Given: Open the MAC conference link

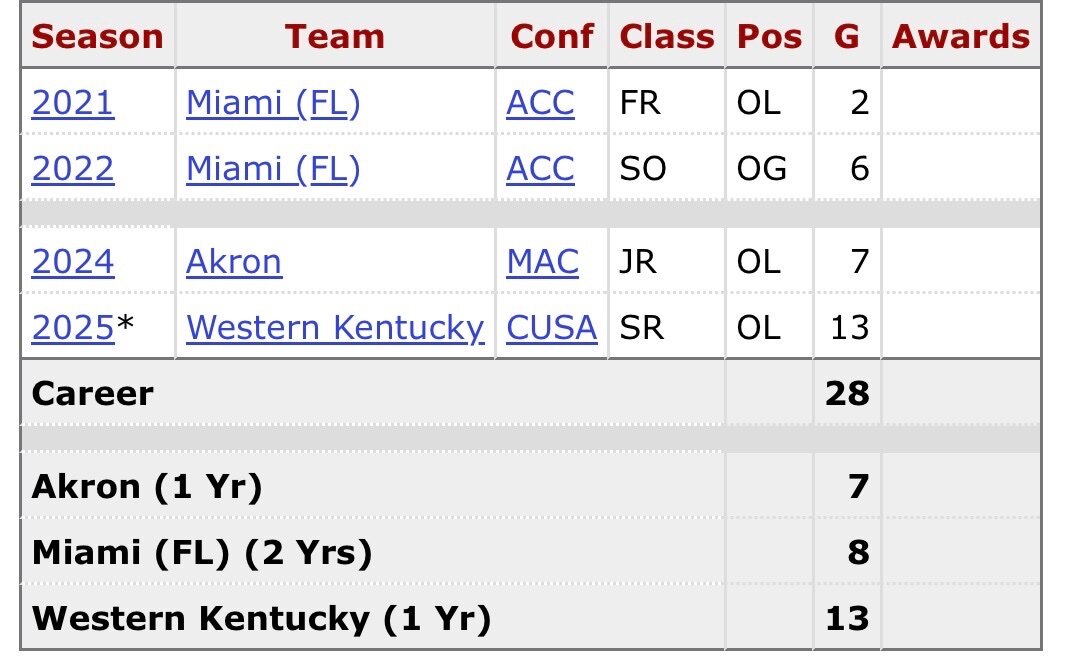Looking at the screenshot, I should (x=543, y=262).
